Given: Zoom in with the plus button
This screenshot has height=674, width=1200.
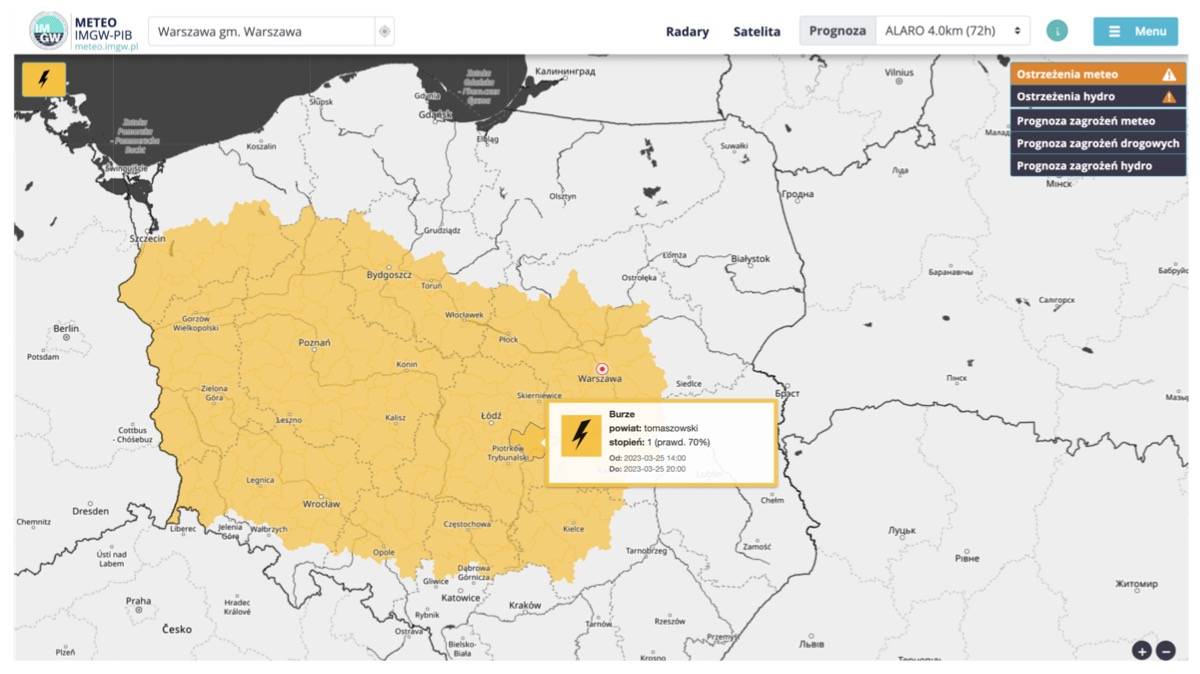Looking at the screenshot, I should pyautogui.click(x=1142, y=651).
